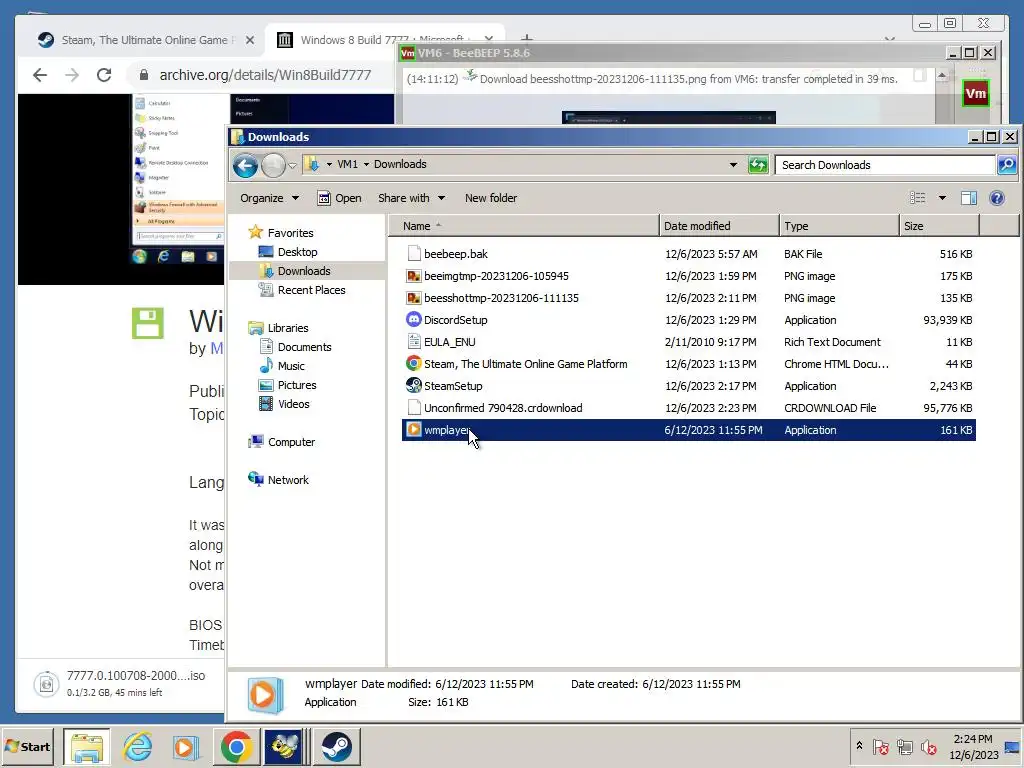Open Documents library in navigation pane
The height and width of the screenshot is (768, 1024).
304,347
